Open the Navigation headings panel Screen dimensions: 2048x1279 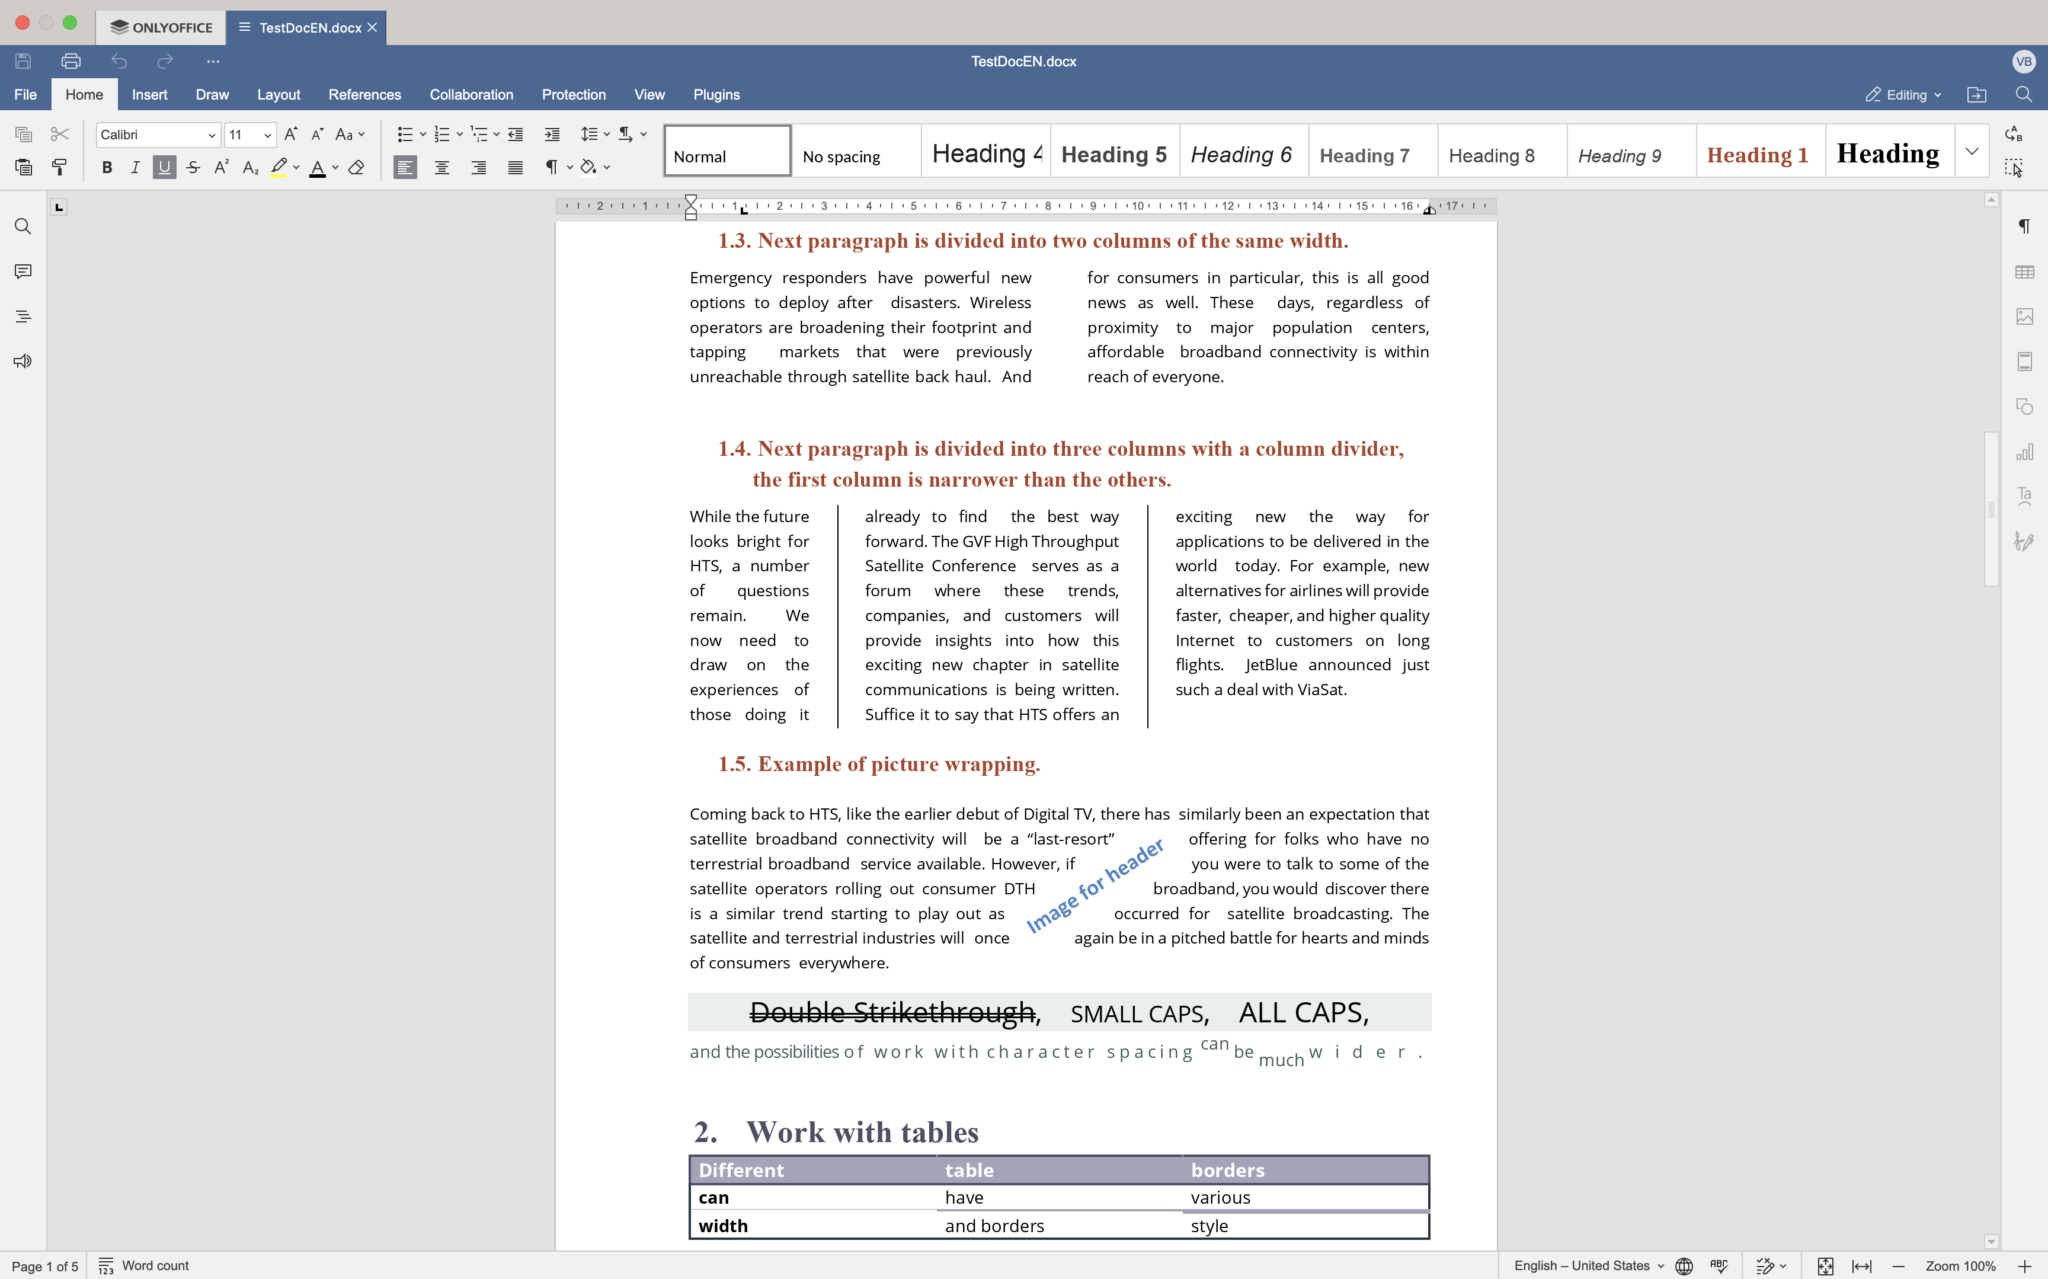point(22,316)
